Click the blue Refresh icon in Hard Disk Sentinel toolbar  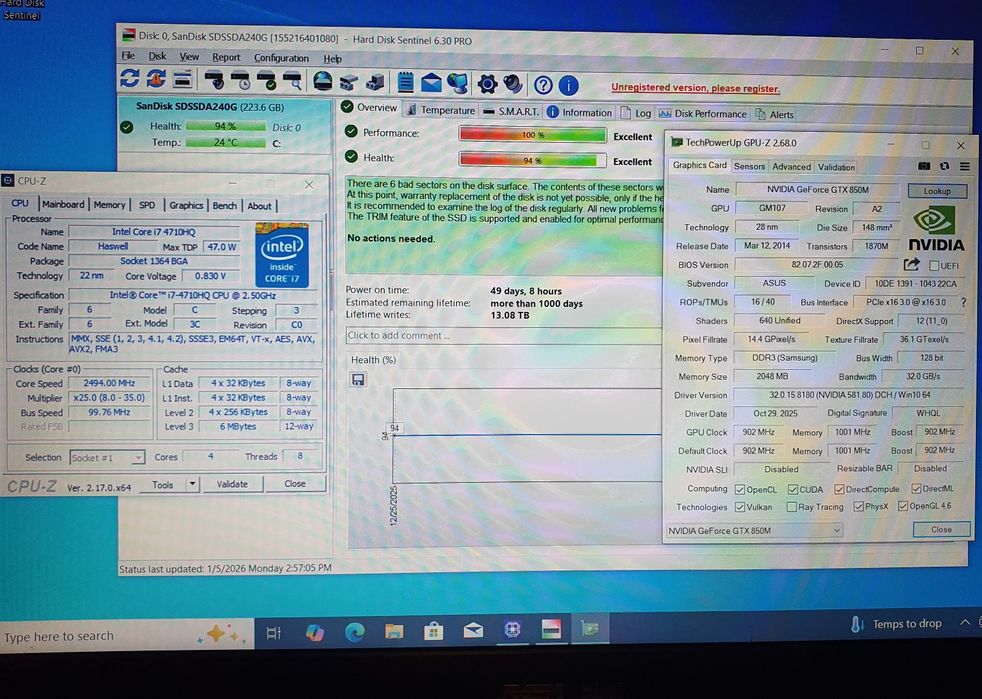click(130, 78)
